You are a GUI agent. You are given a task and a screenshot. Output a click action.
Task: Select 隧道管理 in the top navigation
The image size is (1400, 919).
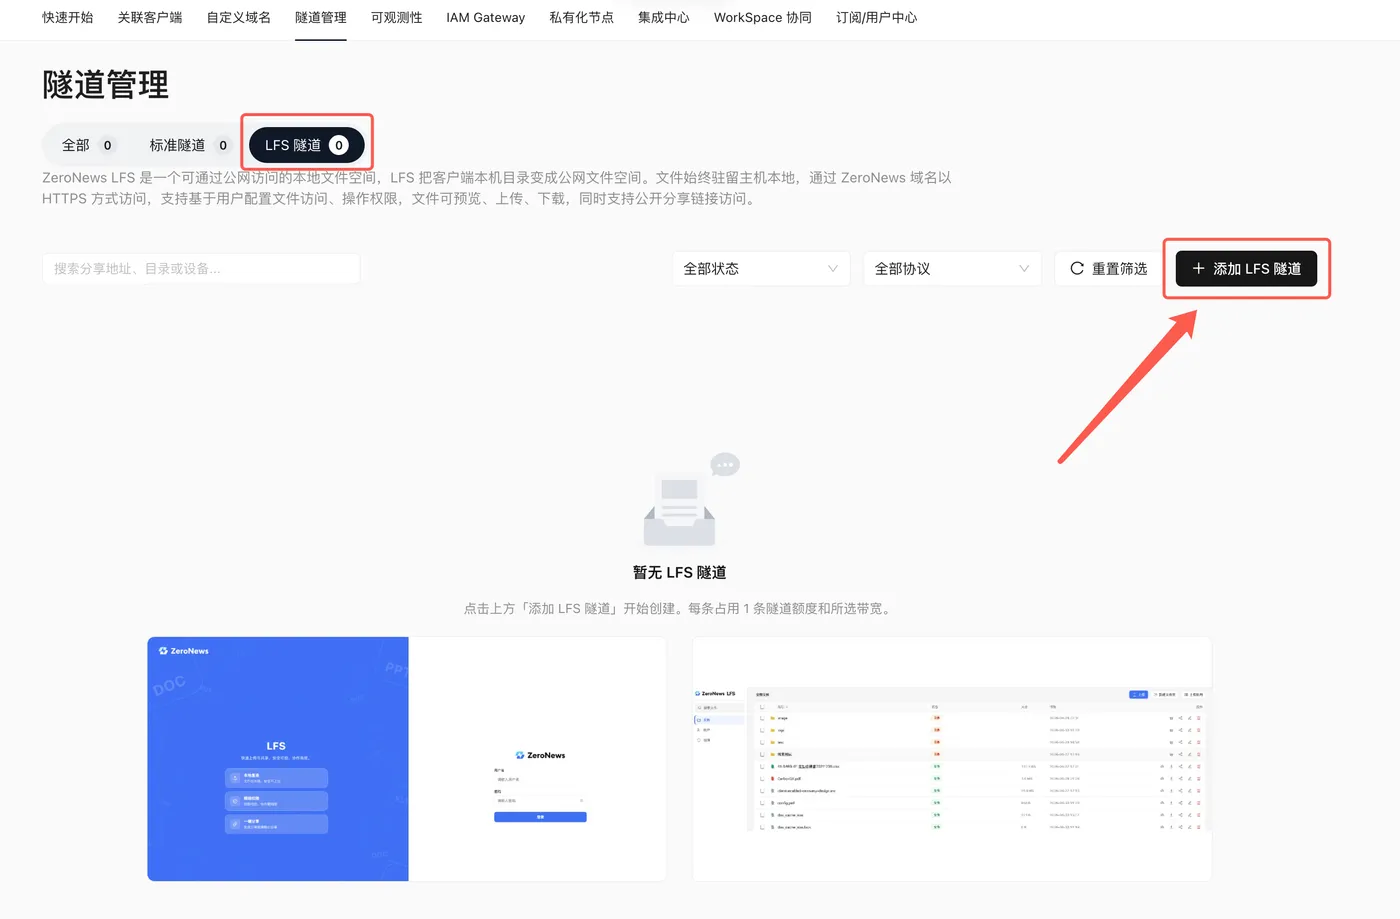coord(321,17)
